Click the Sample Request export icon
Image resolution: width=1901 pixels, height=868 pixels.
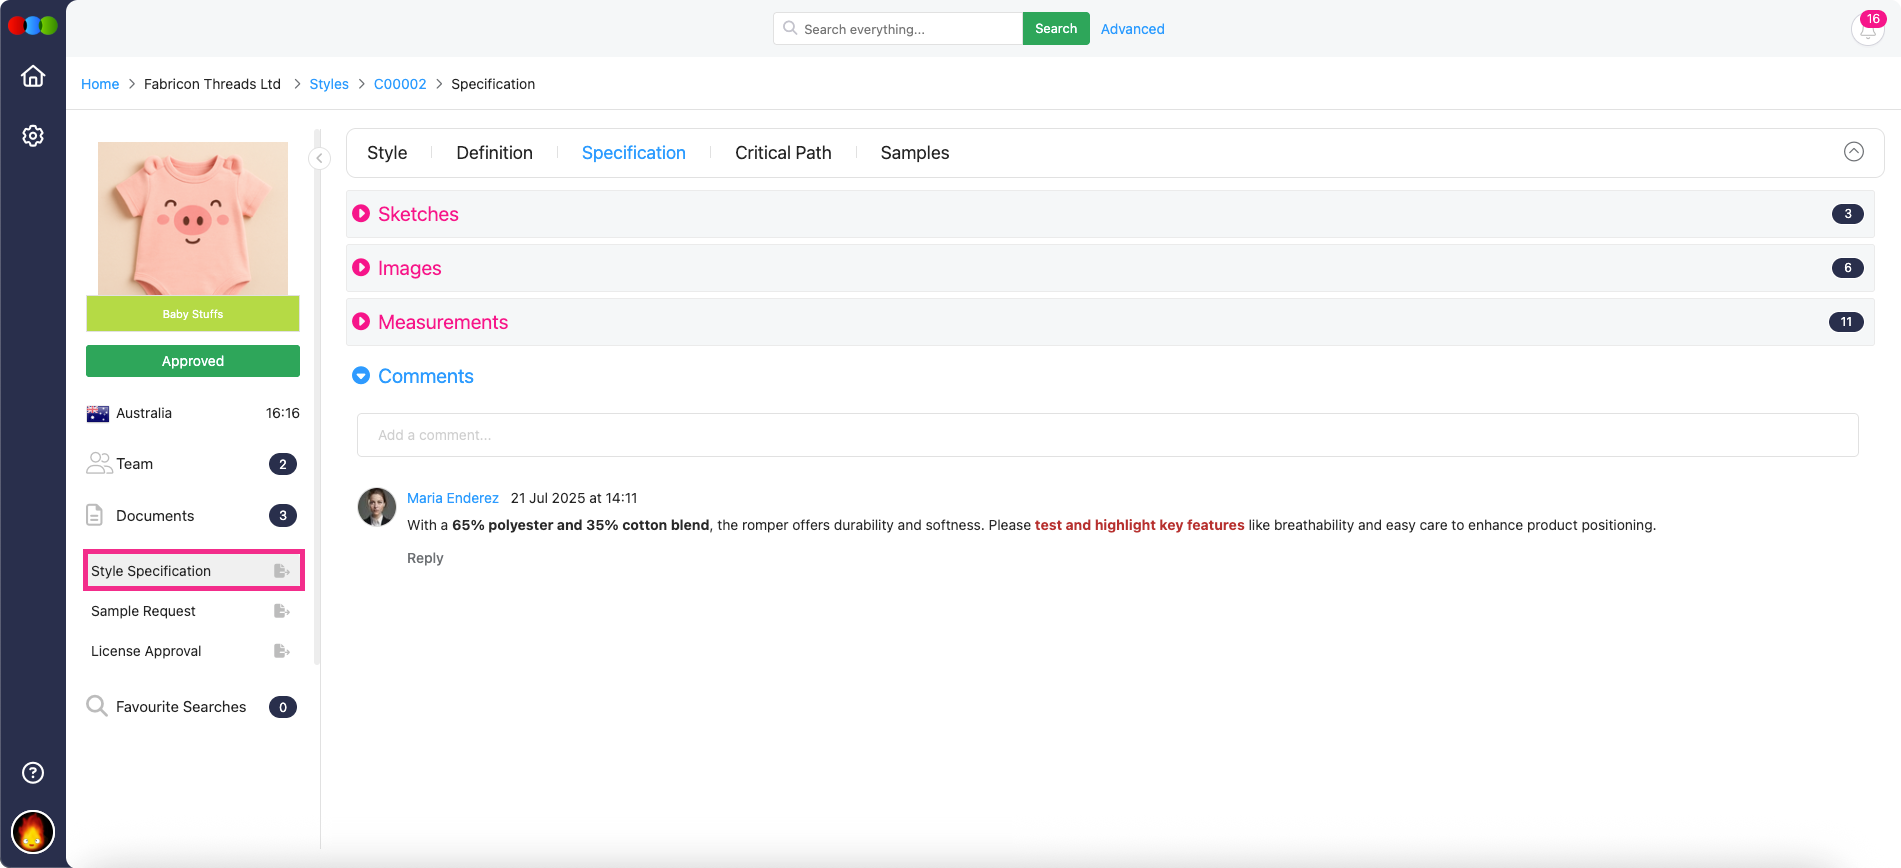(282, 611)
